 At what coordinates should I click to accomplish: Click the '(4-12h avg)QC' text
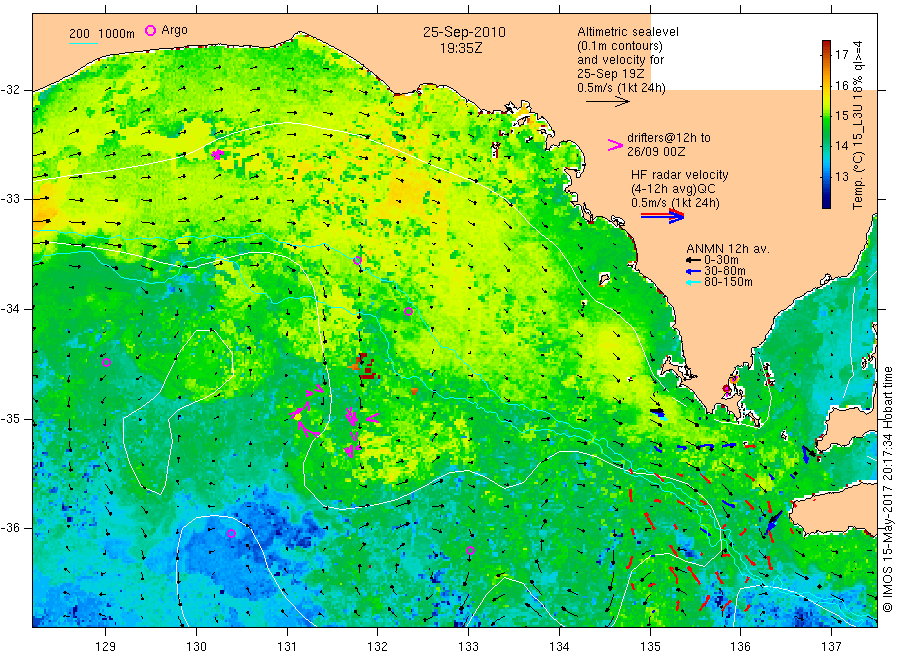click(673, 189)
